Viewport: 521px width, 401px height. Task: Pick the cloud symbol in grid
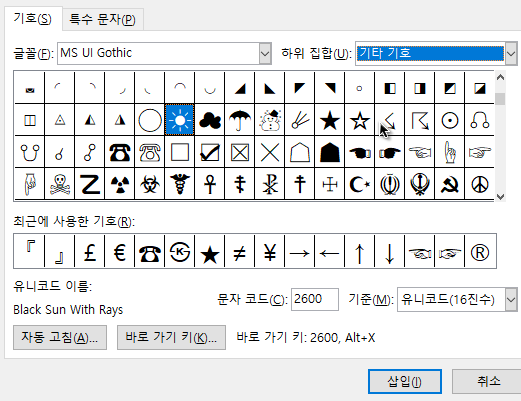(210, 120)
